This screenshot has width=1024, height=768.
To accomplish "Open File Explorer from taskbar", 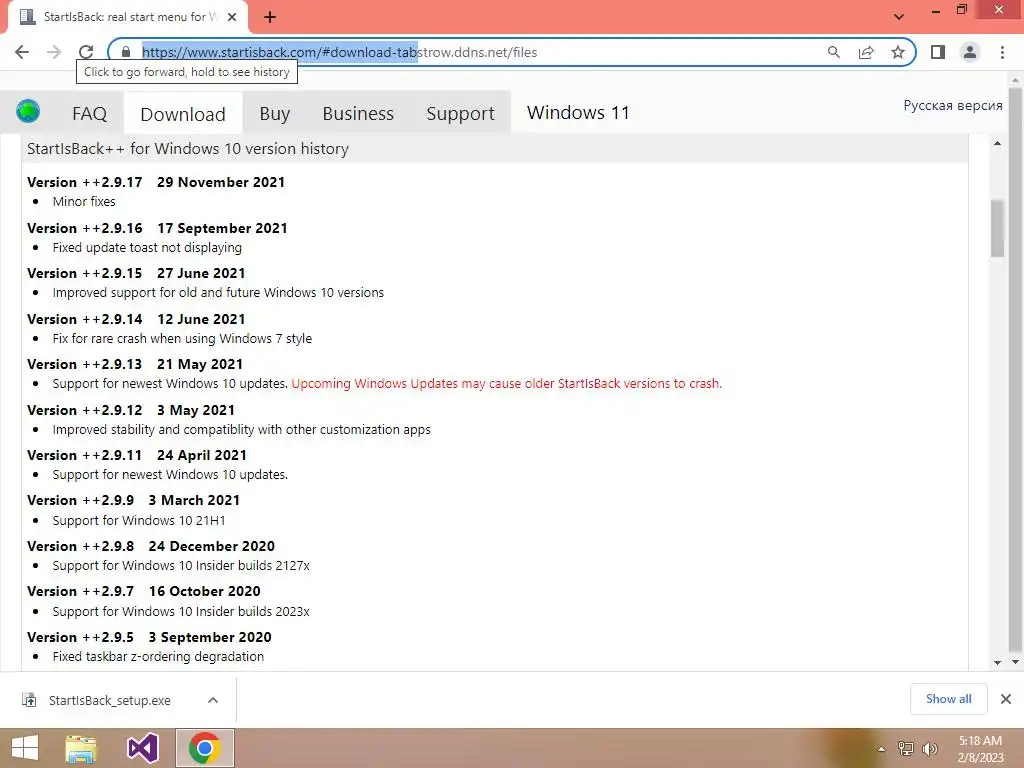I will (x=81, y=748).
